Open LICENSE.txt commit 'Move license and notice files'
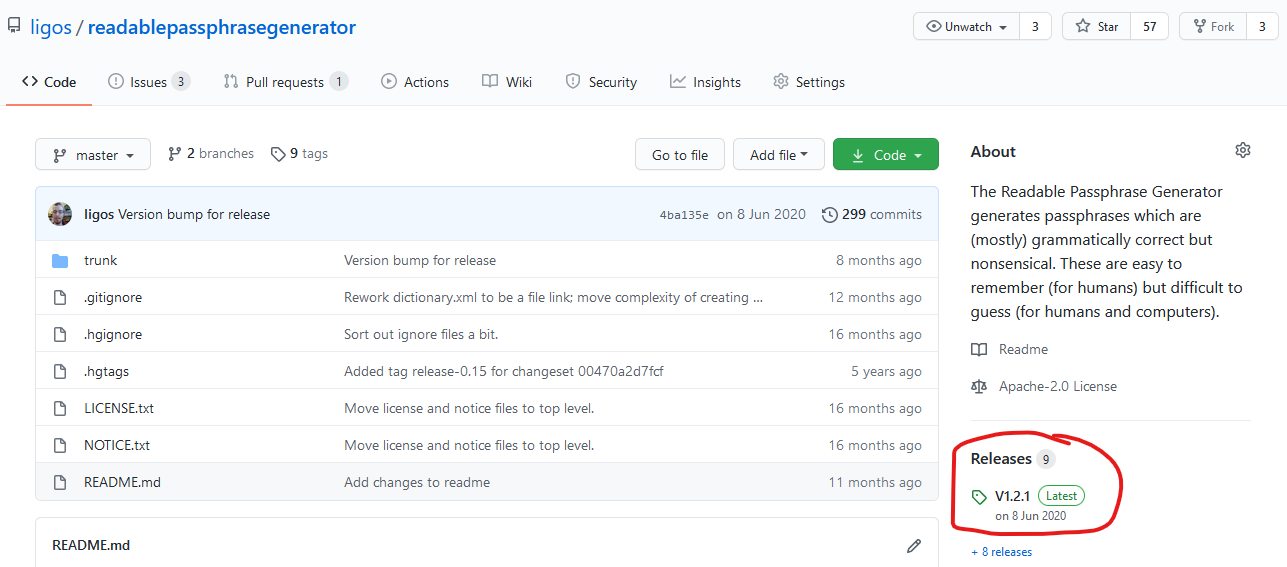This screenshot has width=1287, height=567. coord(469,408)
